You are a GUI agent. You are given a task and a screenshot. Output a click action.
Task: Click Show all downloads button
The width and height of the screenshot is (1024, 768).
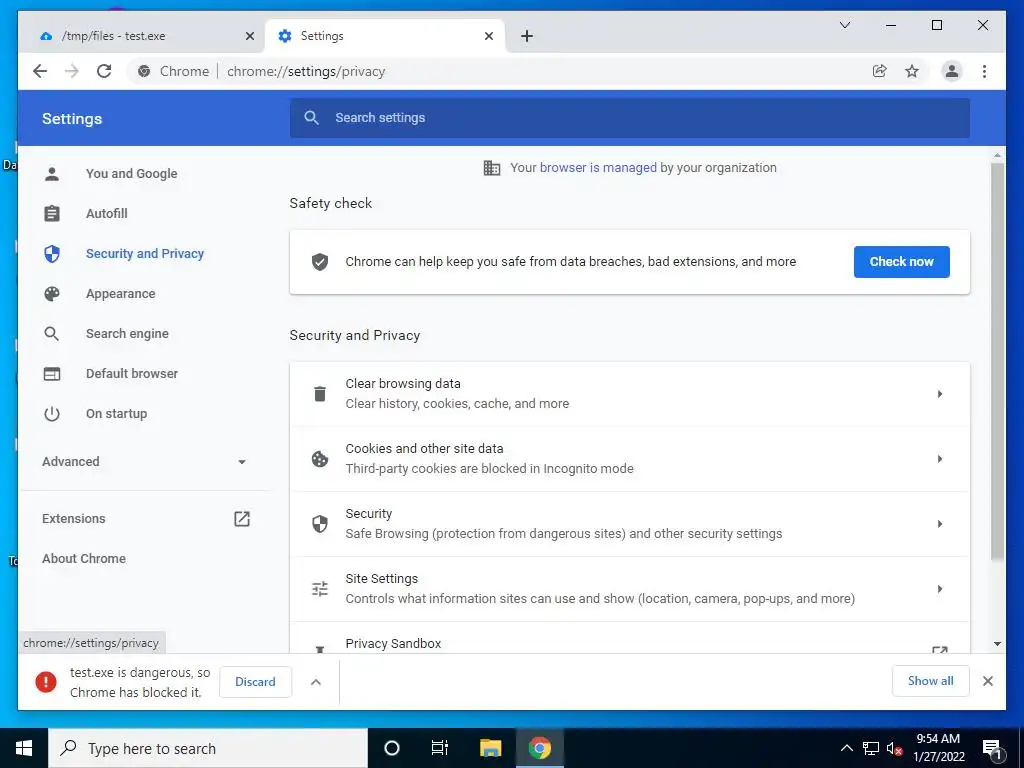pos(931,681)
